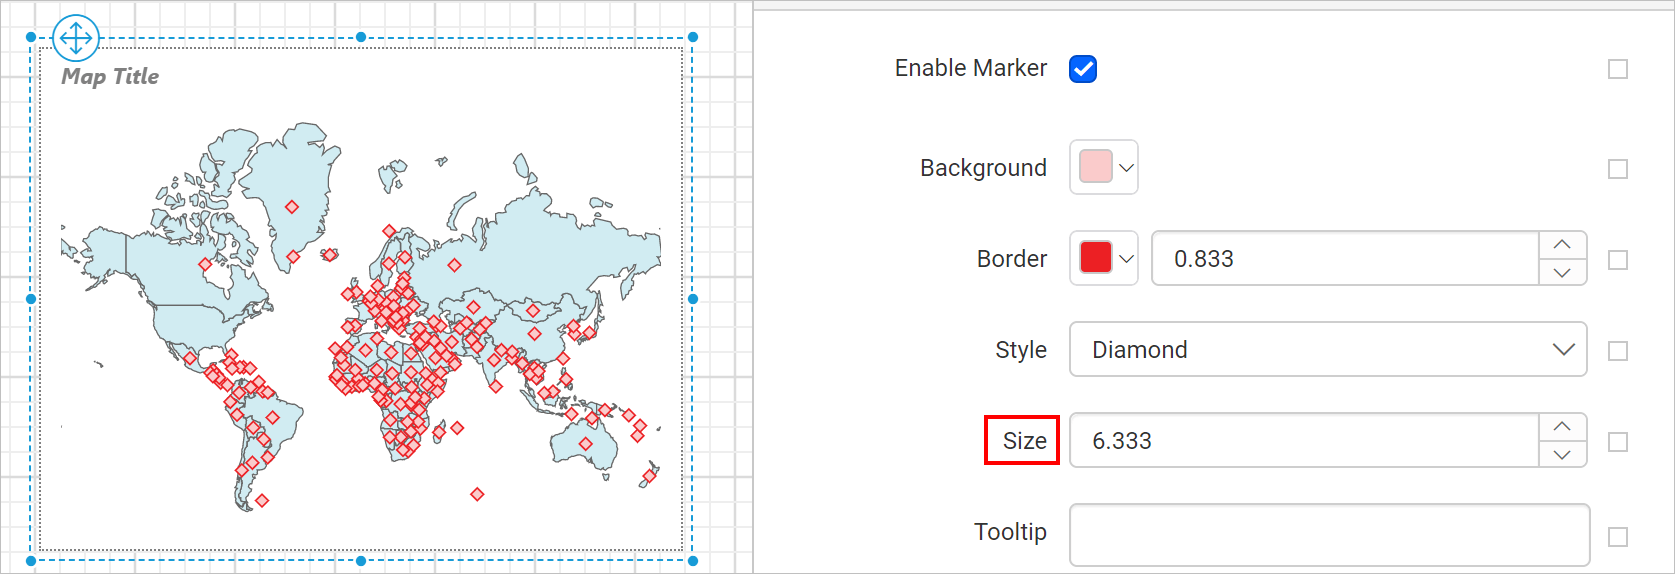
Task: Open the Border color dropdown
Action: pos(1126,259)
